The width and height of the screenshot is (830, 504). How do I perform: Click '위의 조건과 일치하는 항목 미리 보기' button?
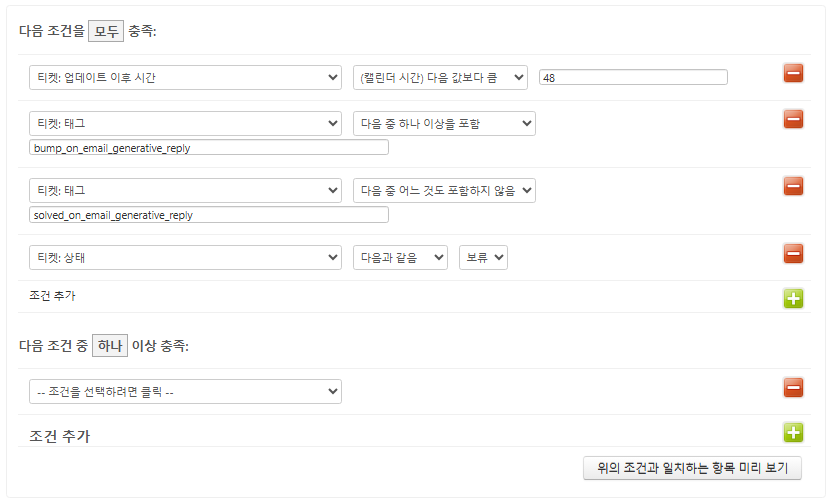point(692,467)
